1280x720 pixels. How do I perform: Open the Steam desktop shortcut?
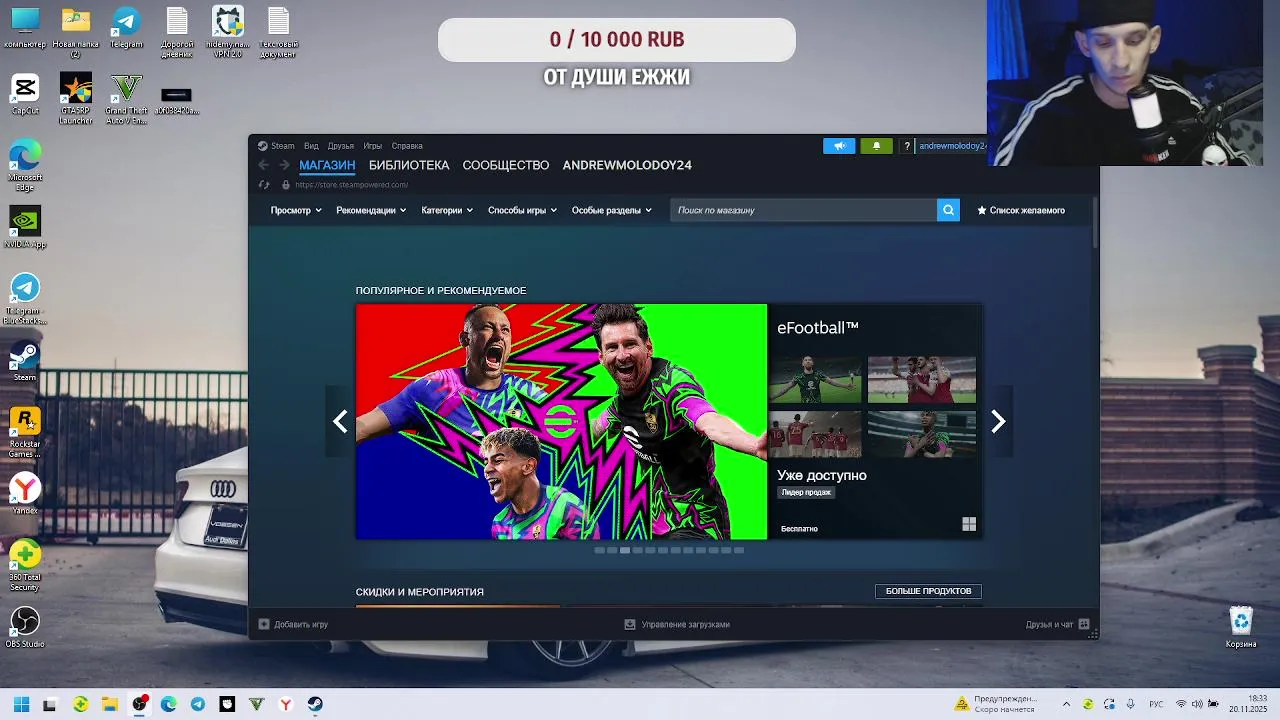coord(25,362)
